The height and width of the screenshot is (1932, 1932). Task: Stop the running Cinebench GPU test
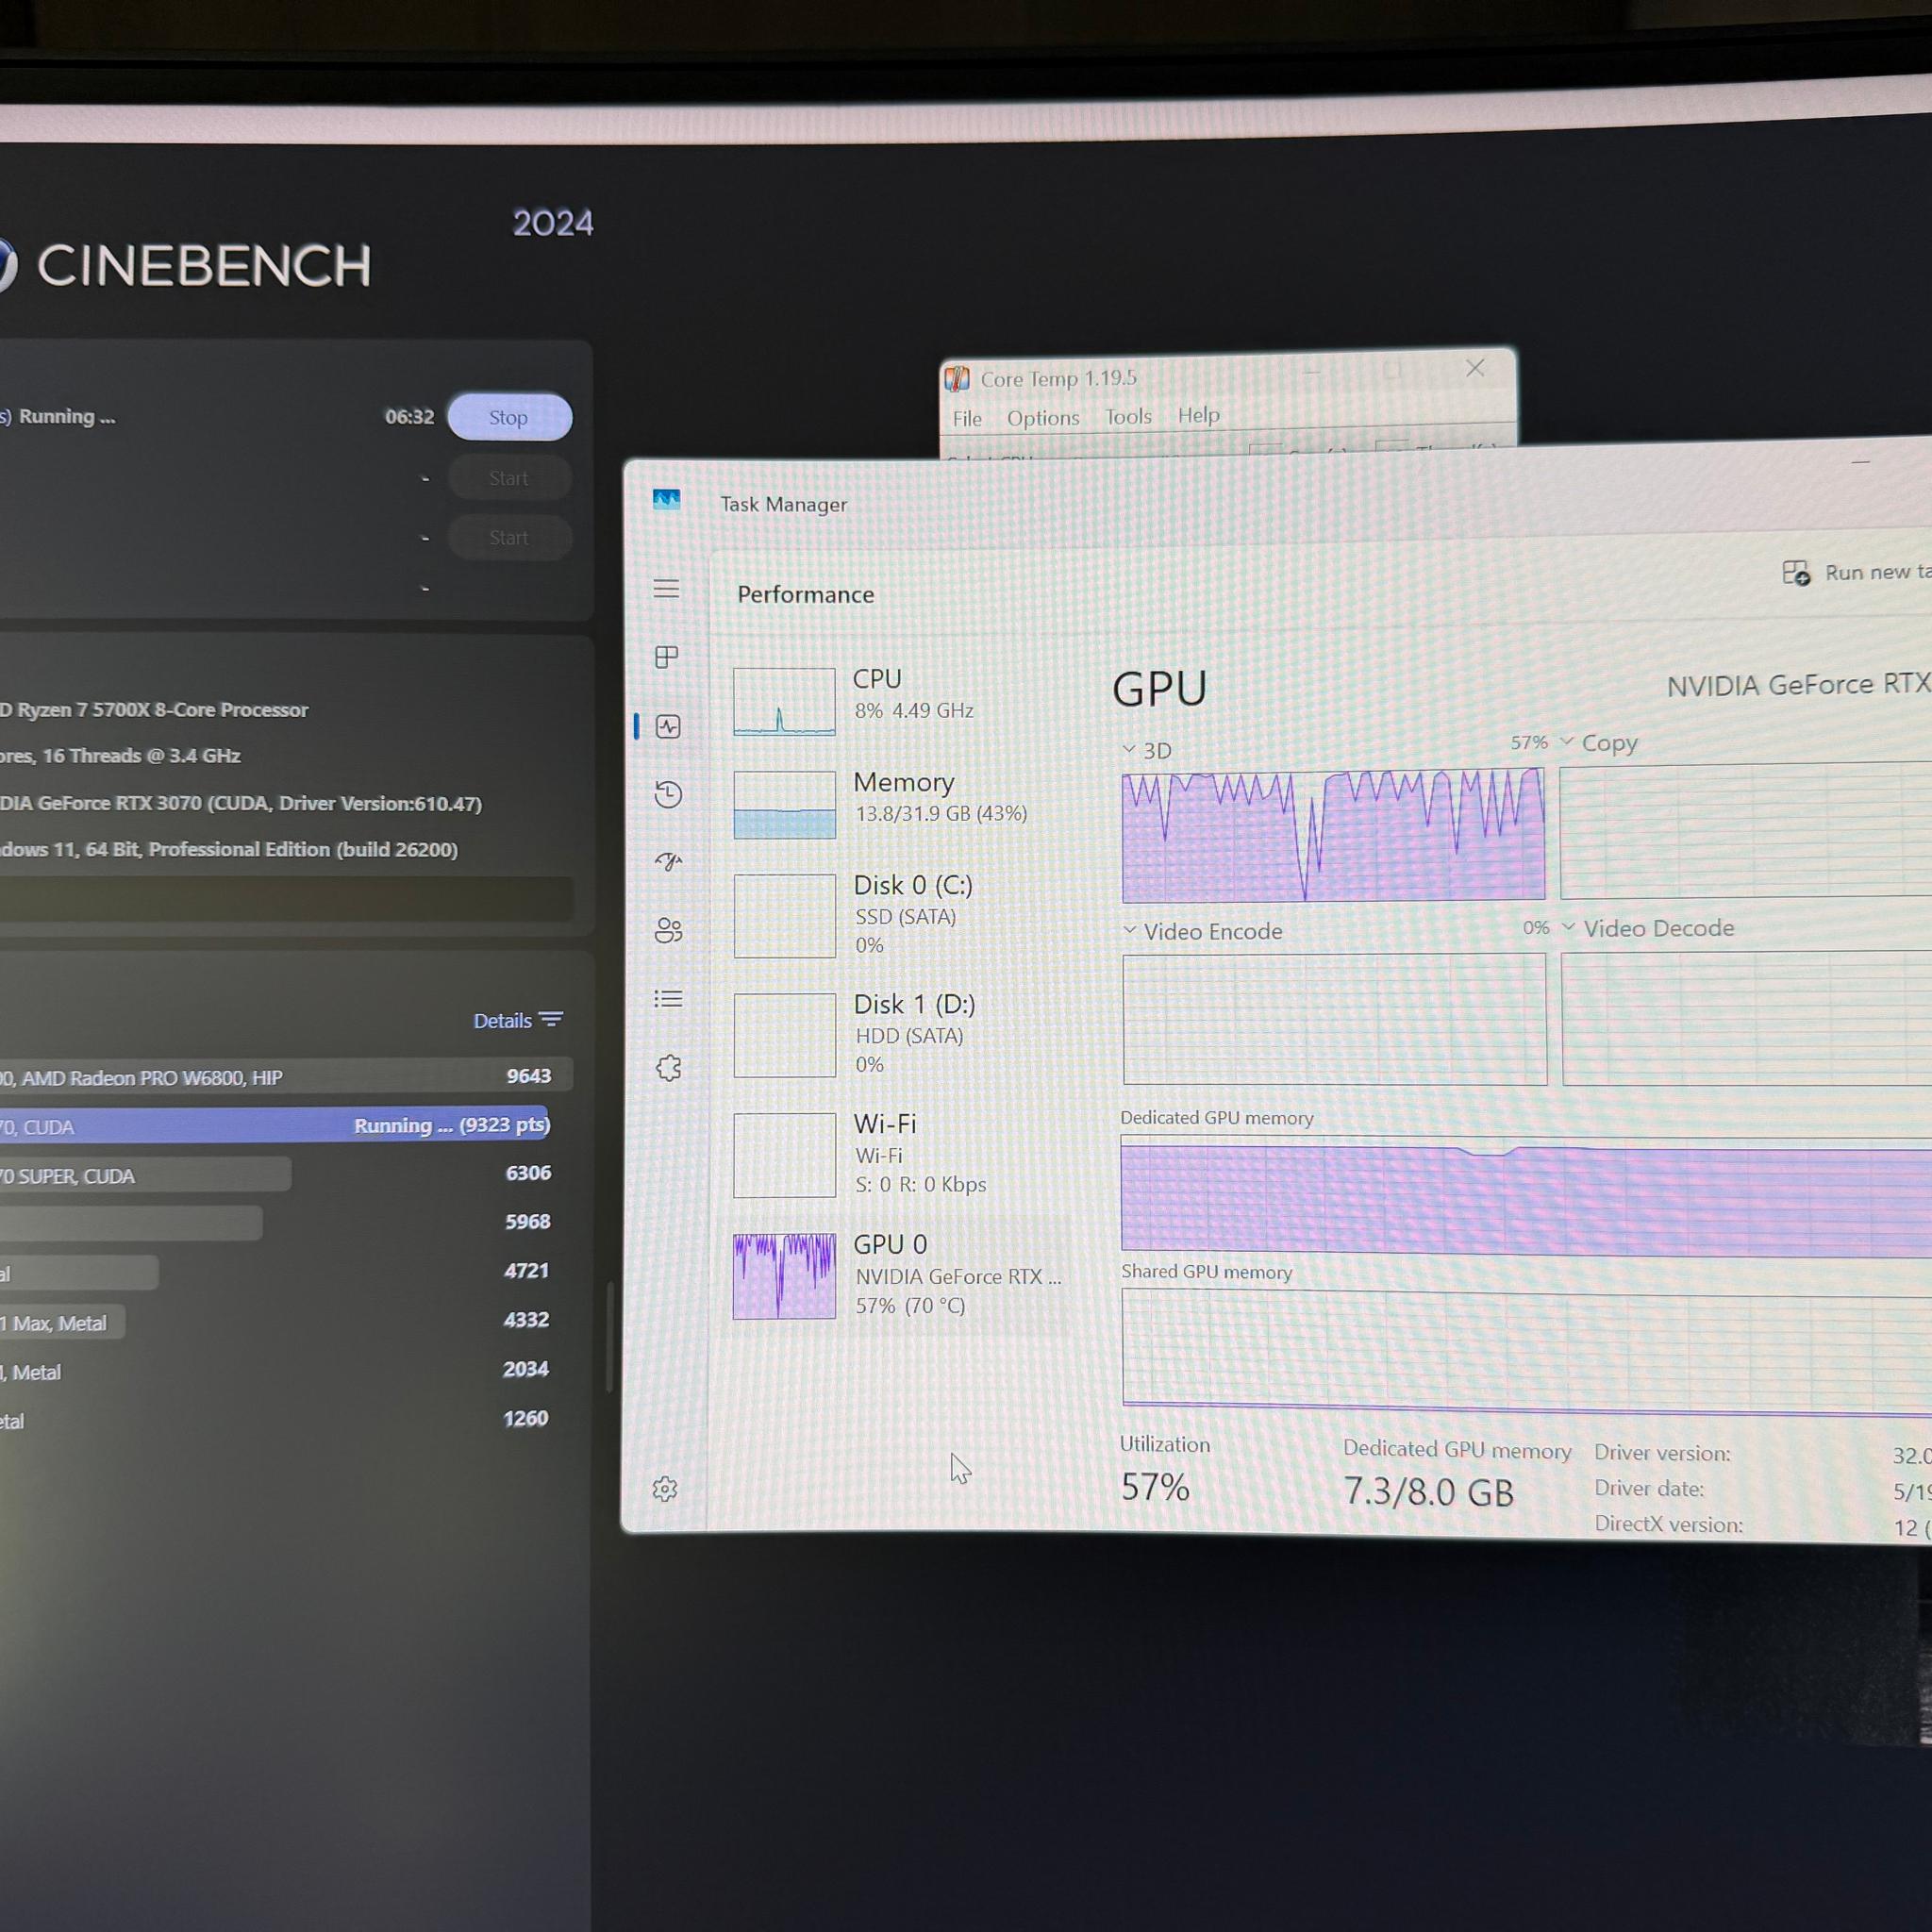tap(509, 417)
